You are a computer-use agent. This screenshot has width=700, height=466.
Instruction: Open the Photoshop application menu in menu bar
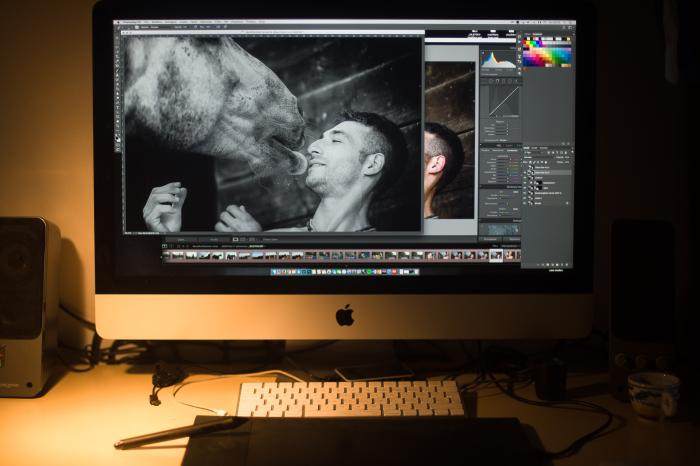(129, 22)
